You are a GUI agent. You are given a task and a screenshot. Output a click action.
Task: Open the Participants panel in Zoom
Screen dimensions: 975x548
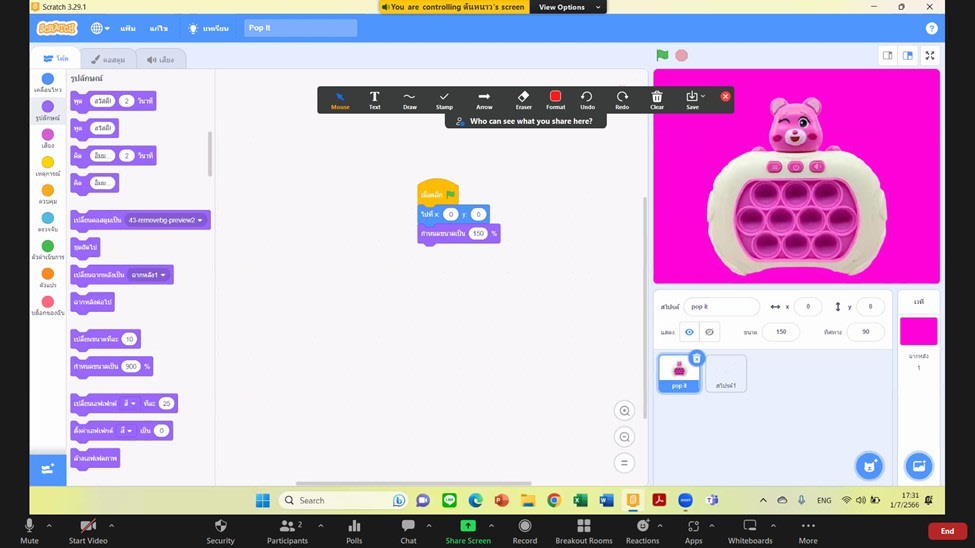tap(287, 531)
